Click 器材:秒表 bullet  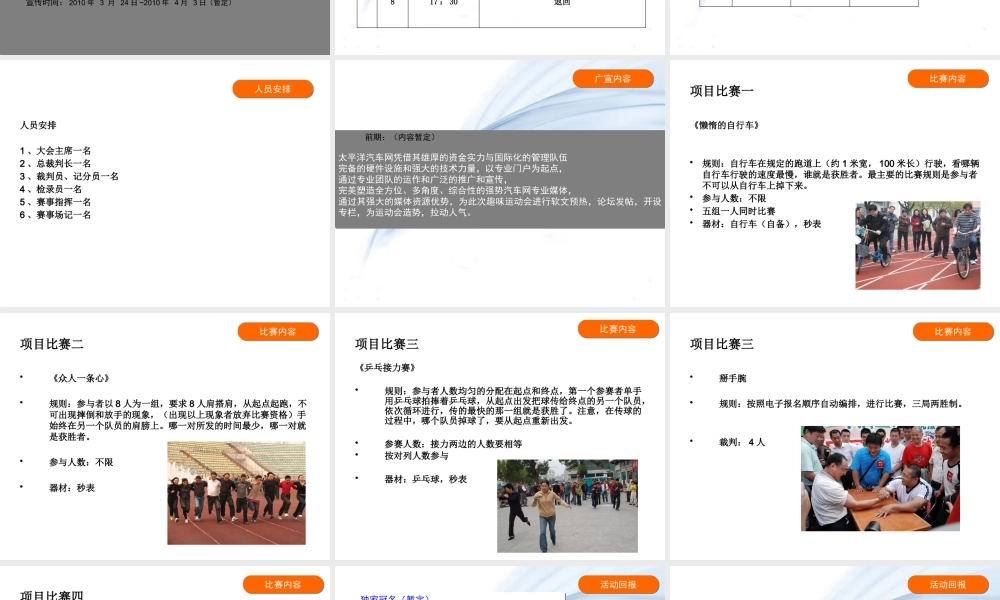point(72,488)
